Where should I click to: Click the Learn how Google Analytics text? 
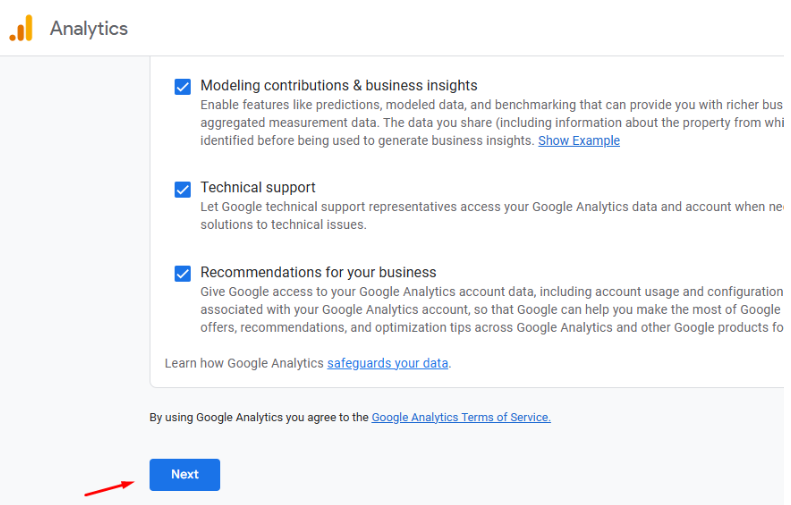[x=244, y=363]
